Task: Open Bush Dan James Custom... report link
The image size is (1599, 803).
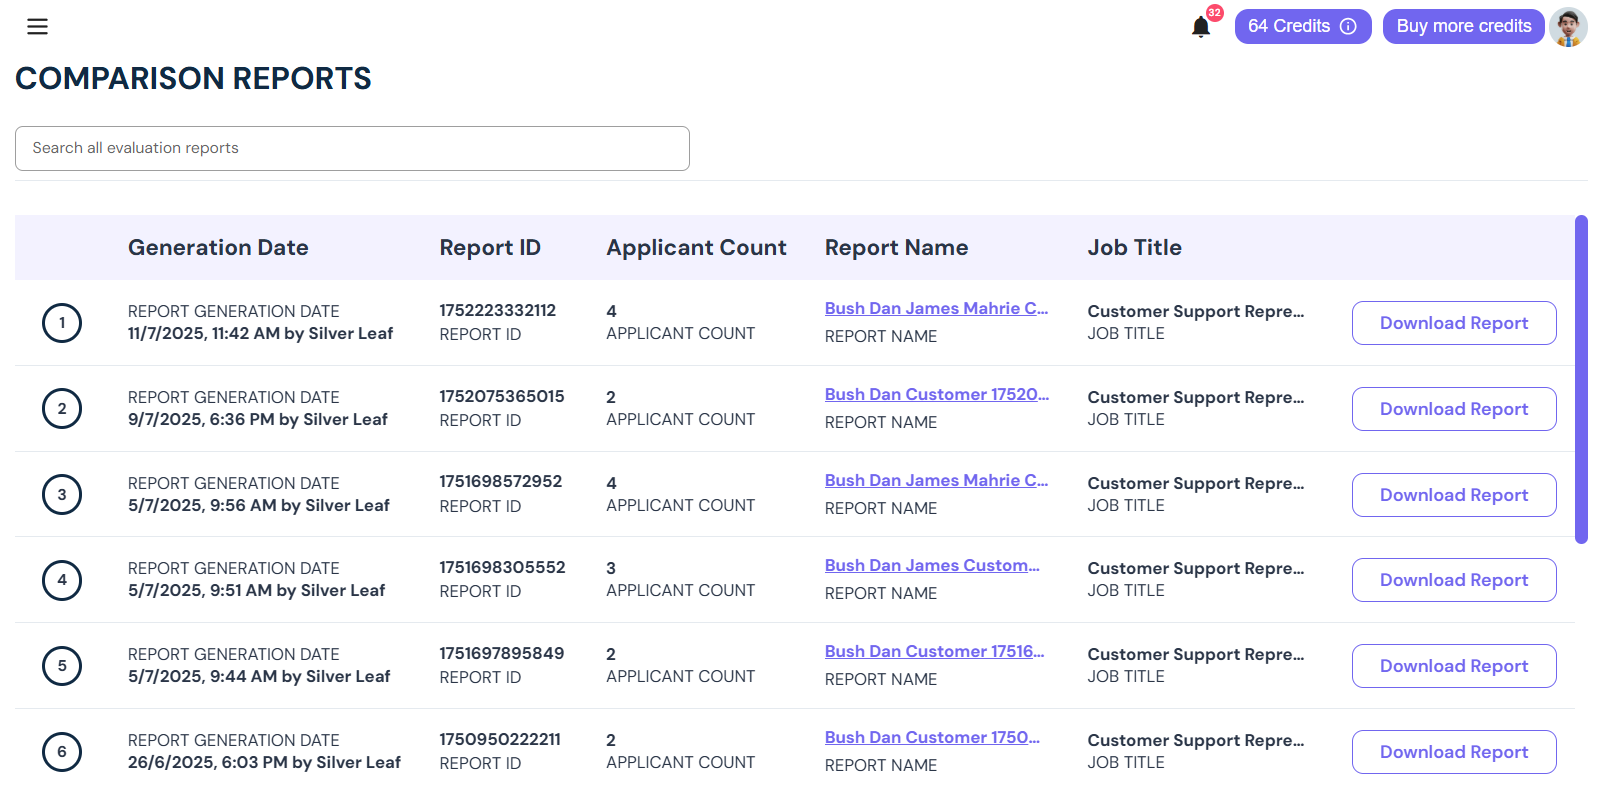Action: pos(932,566)
